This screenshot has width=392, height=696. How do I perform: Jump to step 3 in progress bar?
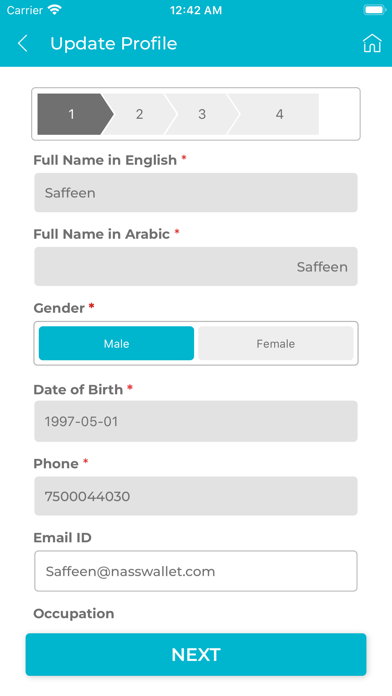(x=202, y=114)
